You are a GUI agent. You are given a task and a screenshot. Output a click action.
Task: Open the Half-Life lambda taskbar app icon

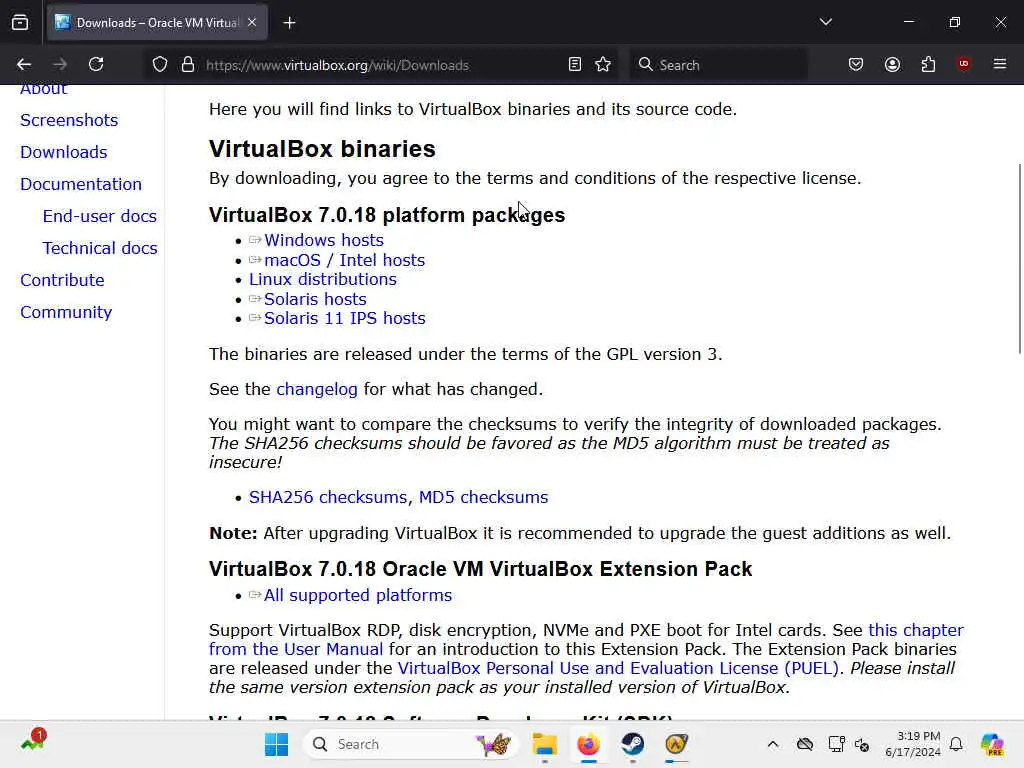tap(677, 744)
